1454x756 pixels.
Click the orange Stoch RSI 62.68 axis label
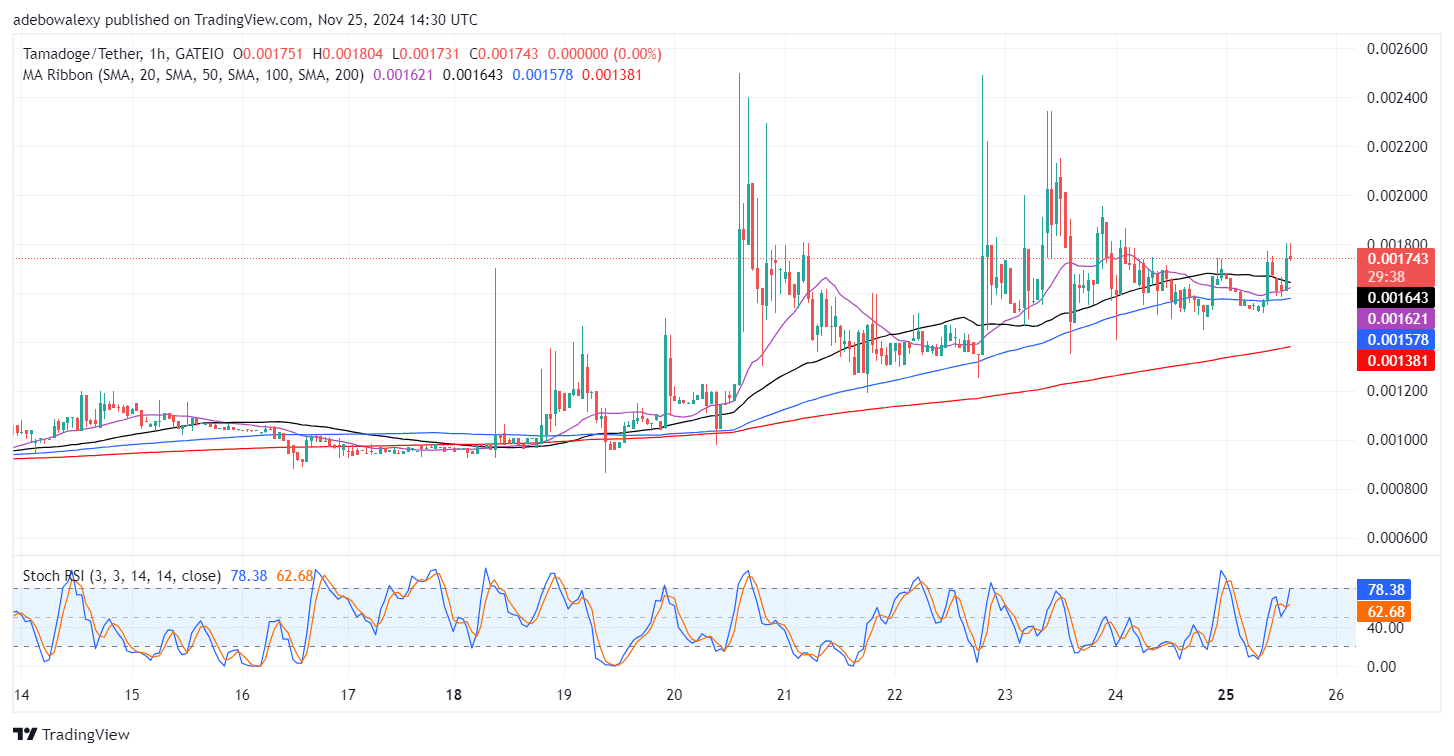pos(1384,610)
